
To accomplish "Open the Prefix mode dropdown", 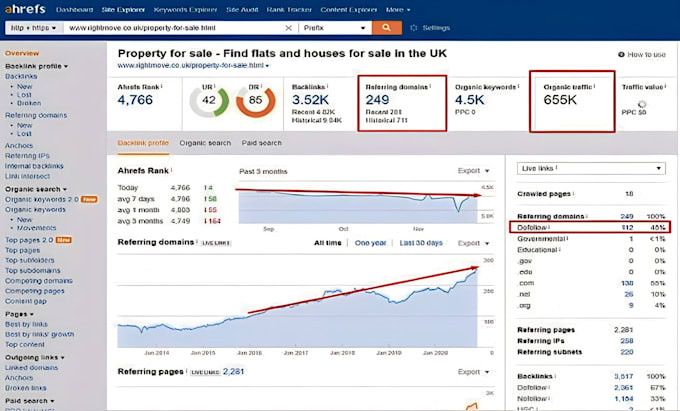I will (x=334, y=28).
